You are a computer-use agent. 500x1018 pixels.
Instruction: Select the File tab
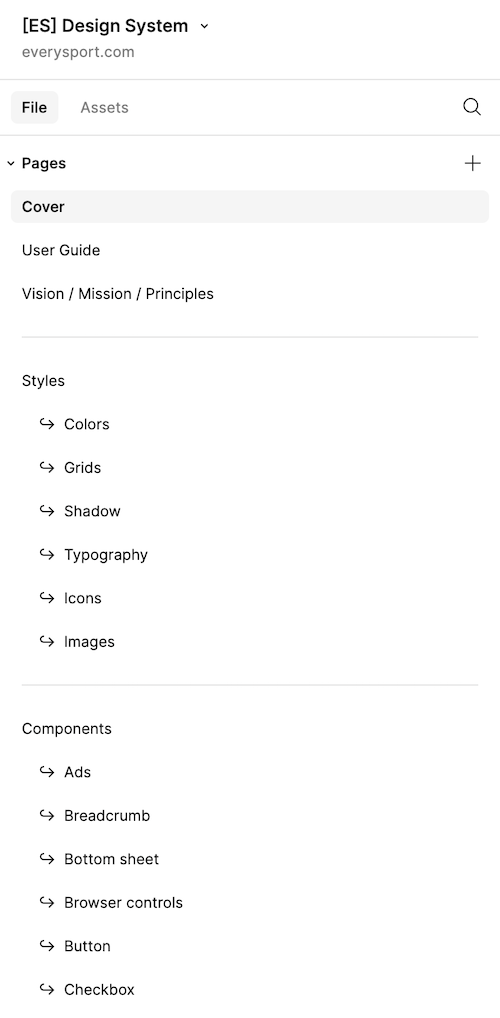34,108
